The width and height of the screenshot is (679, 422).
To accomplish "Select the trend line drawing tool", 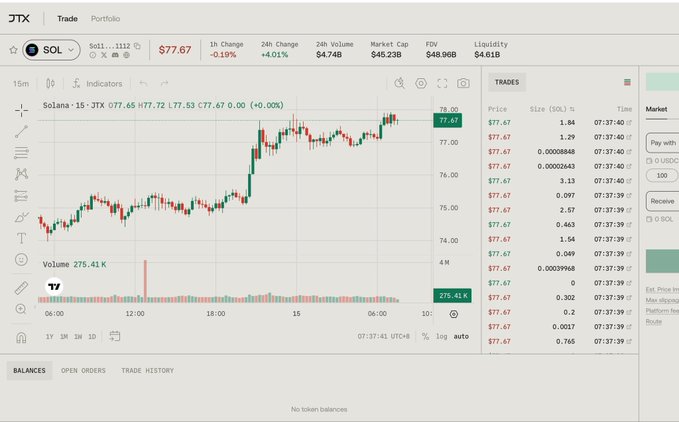I will coord(21,132).
